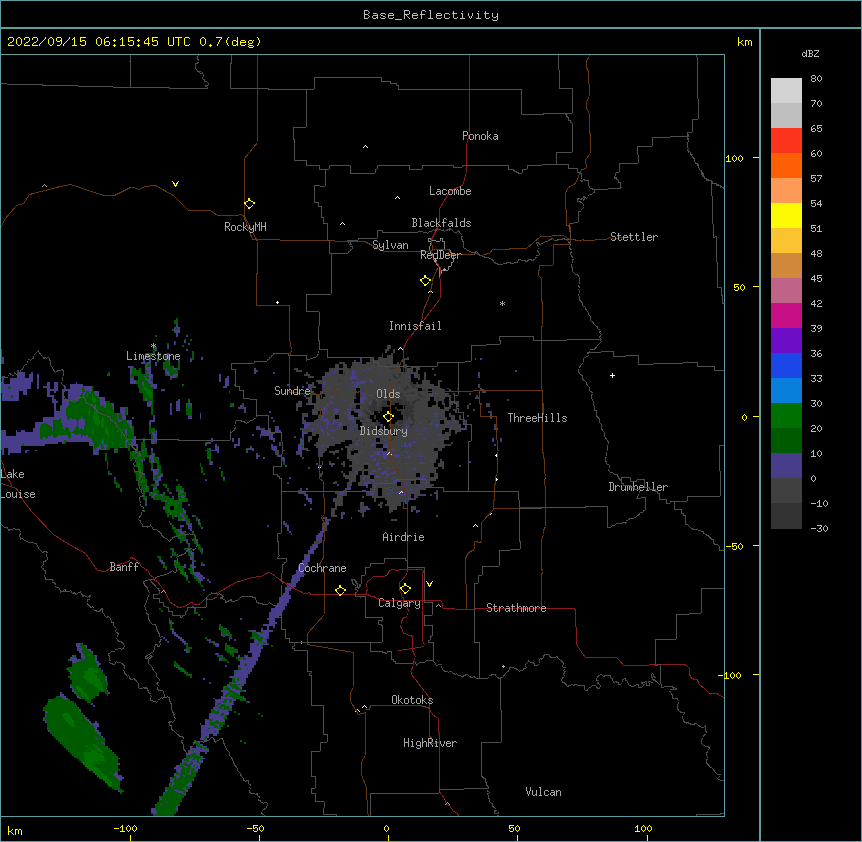Image resolution: width=862 pixels, height=842 pixels.
Task: Click the light gray 70–80 dBZ legend swatch
Action: coord(786,91)
